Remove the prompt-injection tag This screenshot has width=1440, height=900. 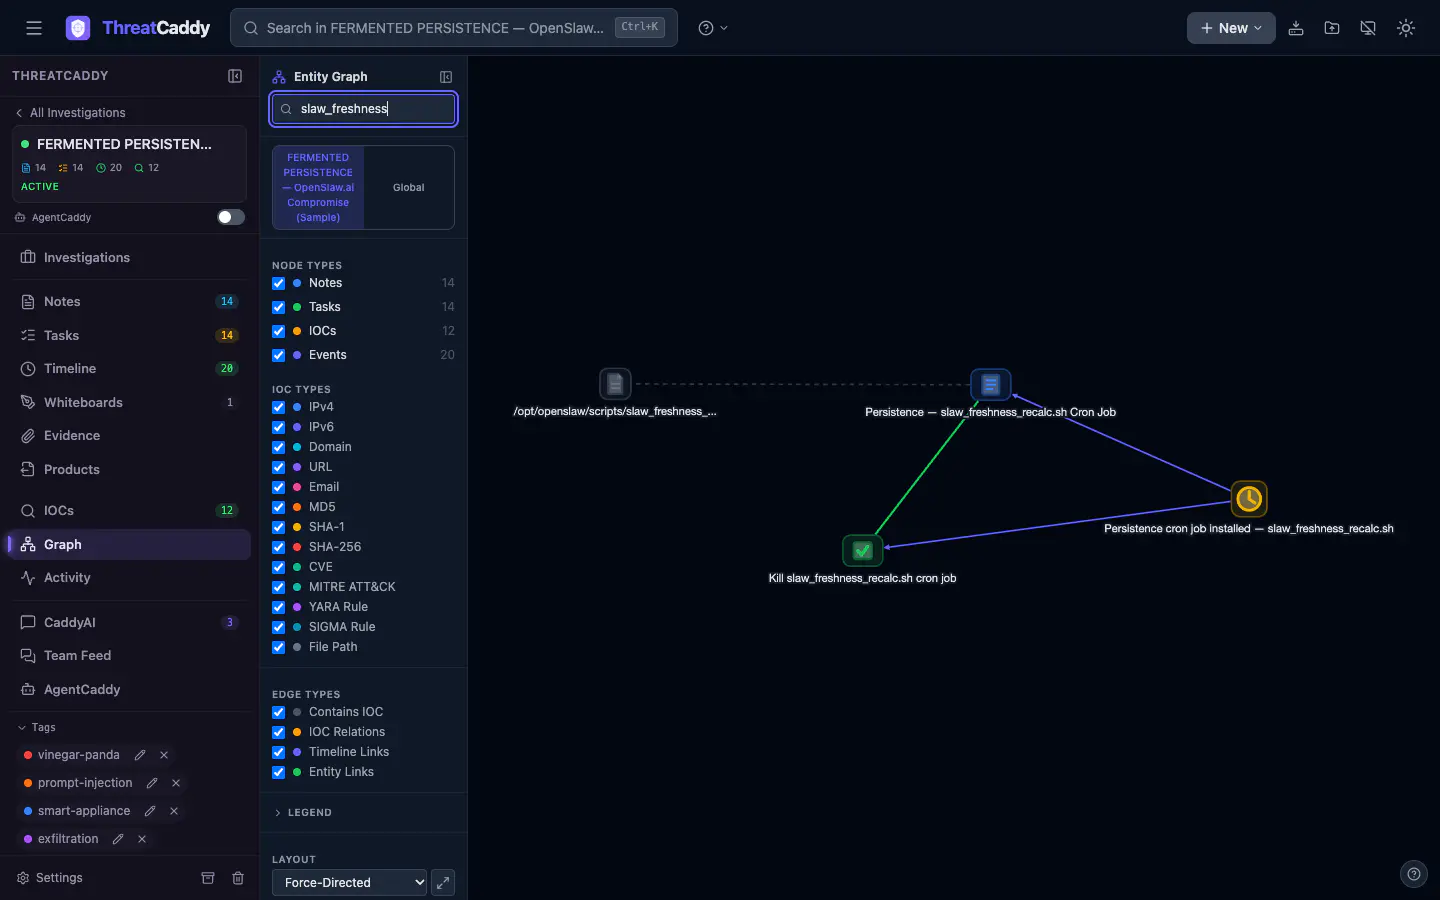(x=176, y=783)
